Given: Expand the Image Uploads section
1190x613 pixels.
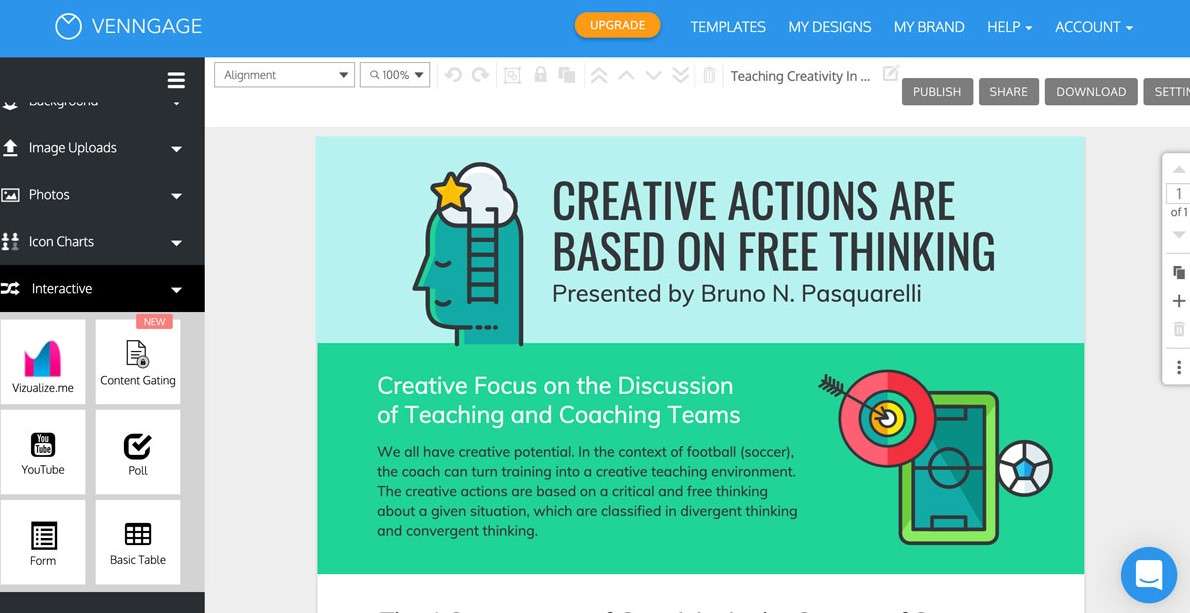Looking at the screenshot, I should (102, 148).
